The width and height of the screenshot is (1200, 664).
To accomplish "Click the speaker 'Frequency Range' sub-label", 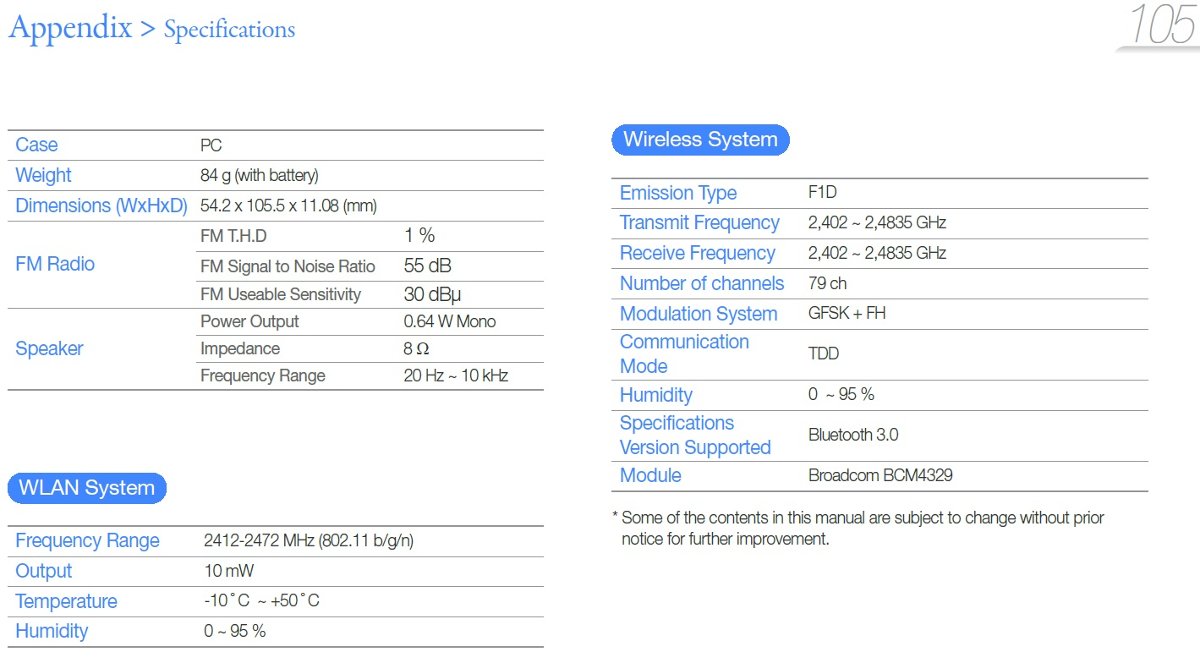I will pyautogui.click(x=263, y=376).
